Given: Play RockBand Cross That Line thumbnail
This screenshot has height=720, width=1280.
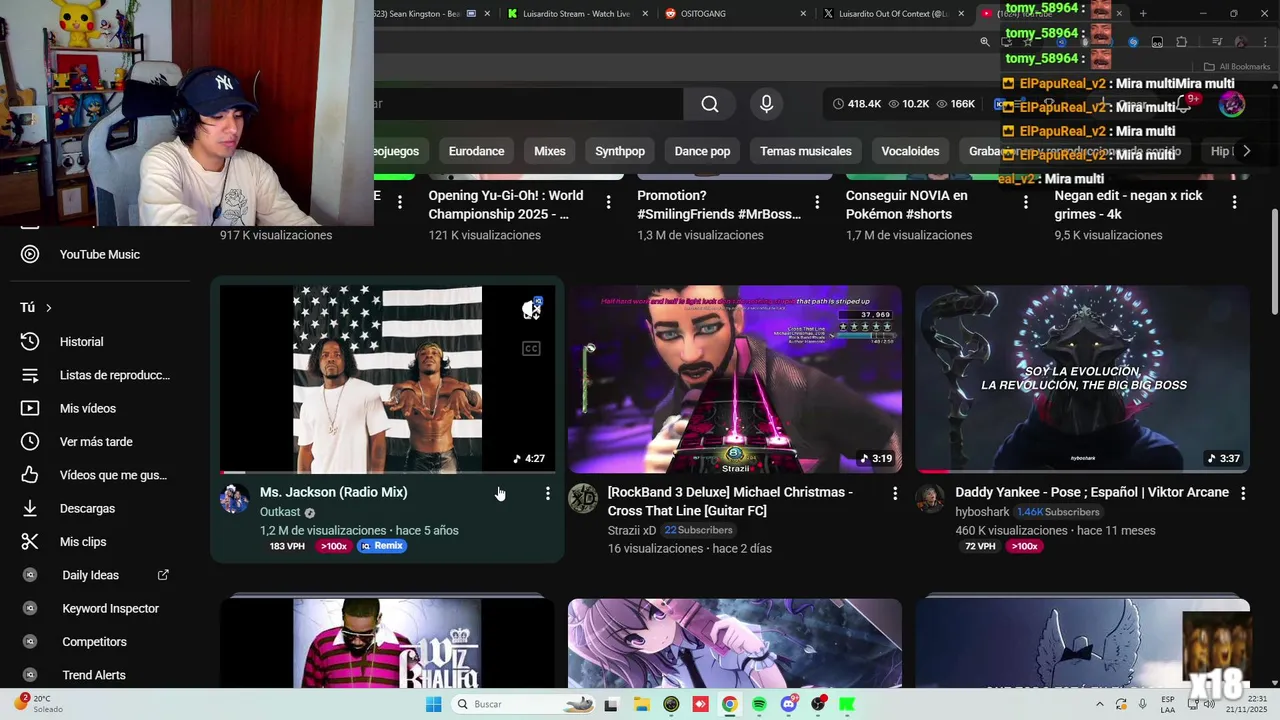Looking at the screenshot, I should 735,379.
